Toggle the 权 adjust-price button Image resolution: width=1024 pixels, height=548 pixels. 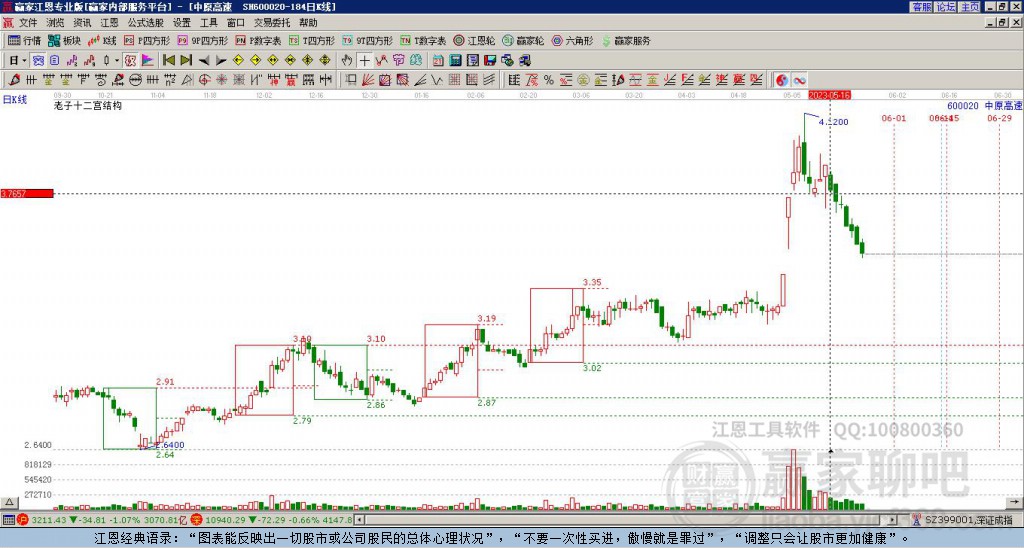pyautogui.click(x=130, y=60)
